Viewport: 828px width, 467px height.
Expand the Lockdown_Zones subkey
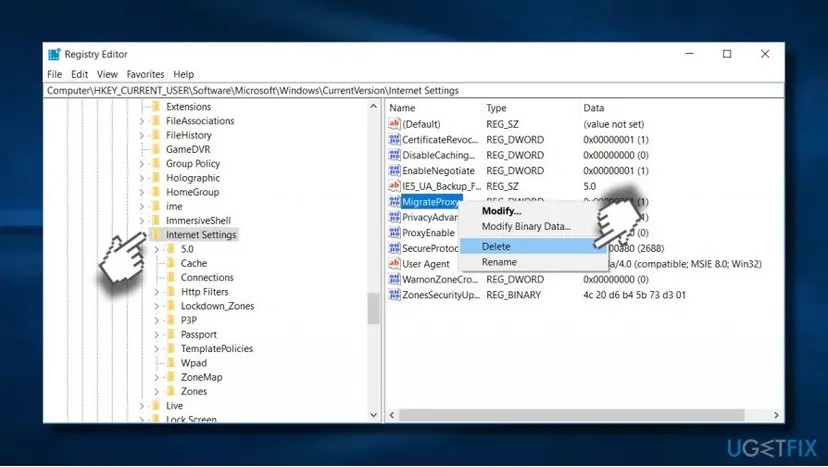pos(156,306)
